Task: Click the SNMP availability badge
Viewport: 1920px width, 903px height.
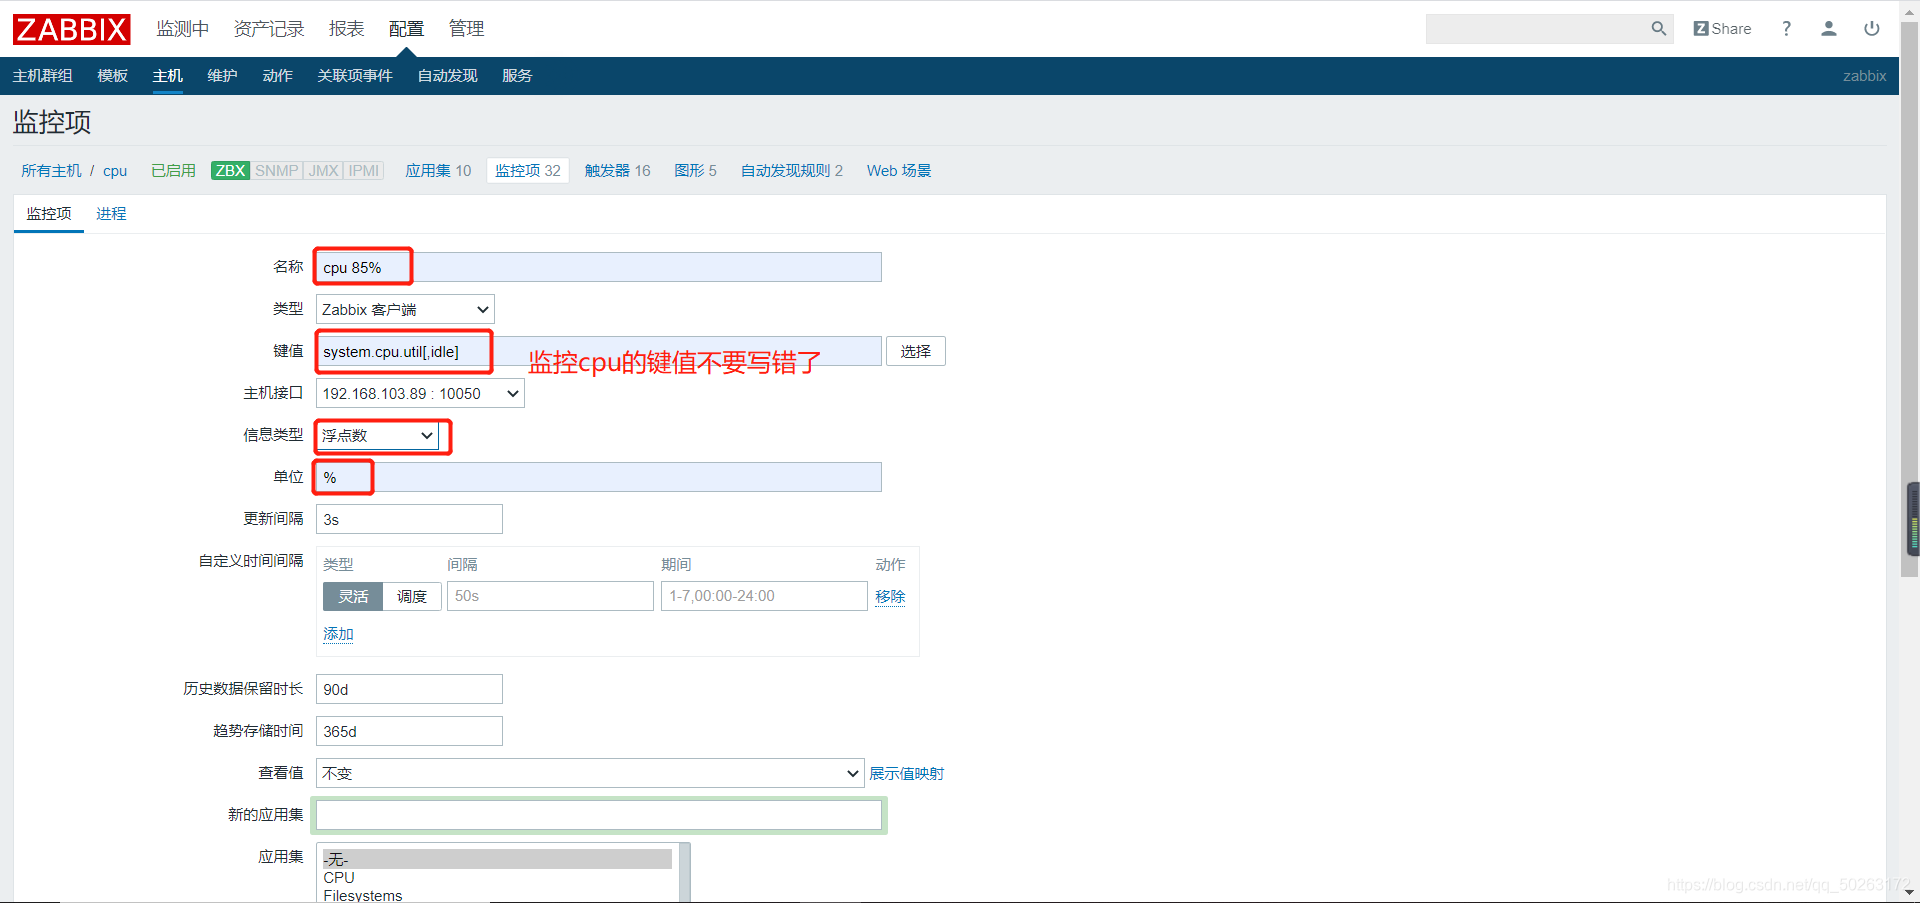Action: 276,171
